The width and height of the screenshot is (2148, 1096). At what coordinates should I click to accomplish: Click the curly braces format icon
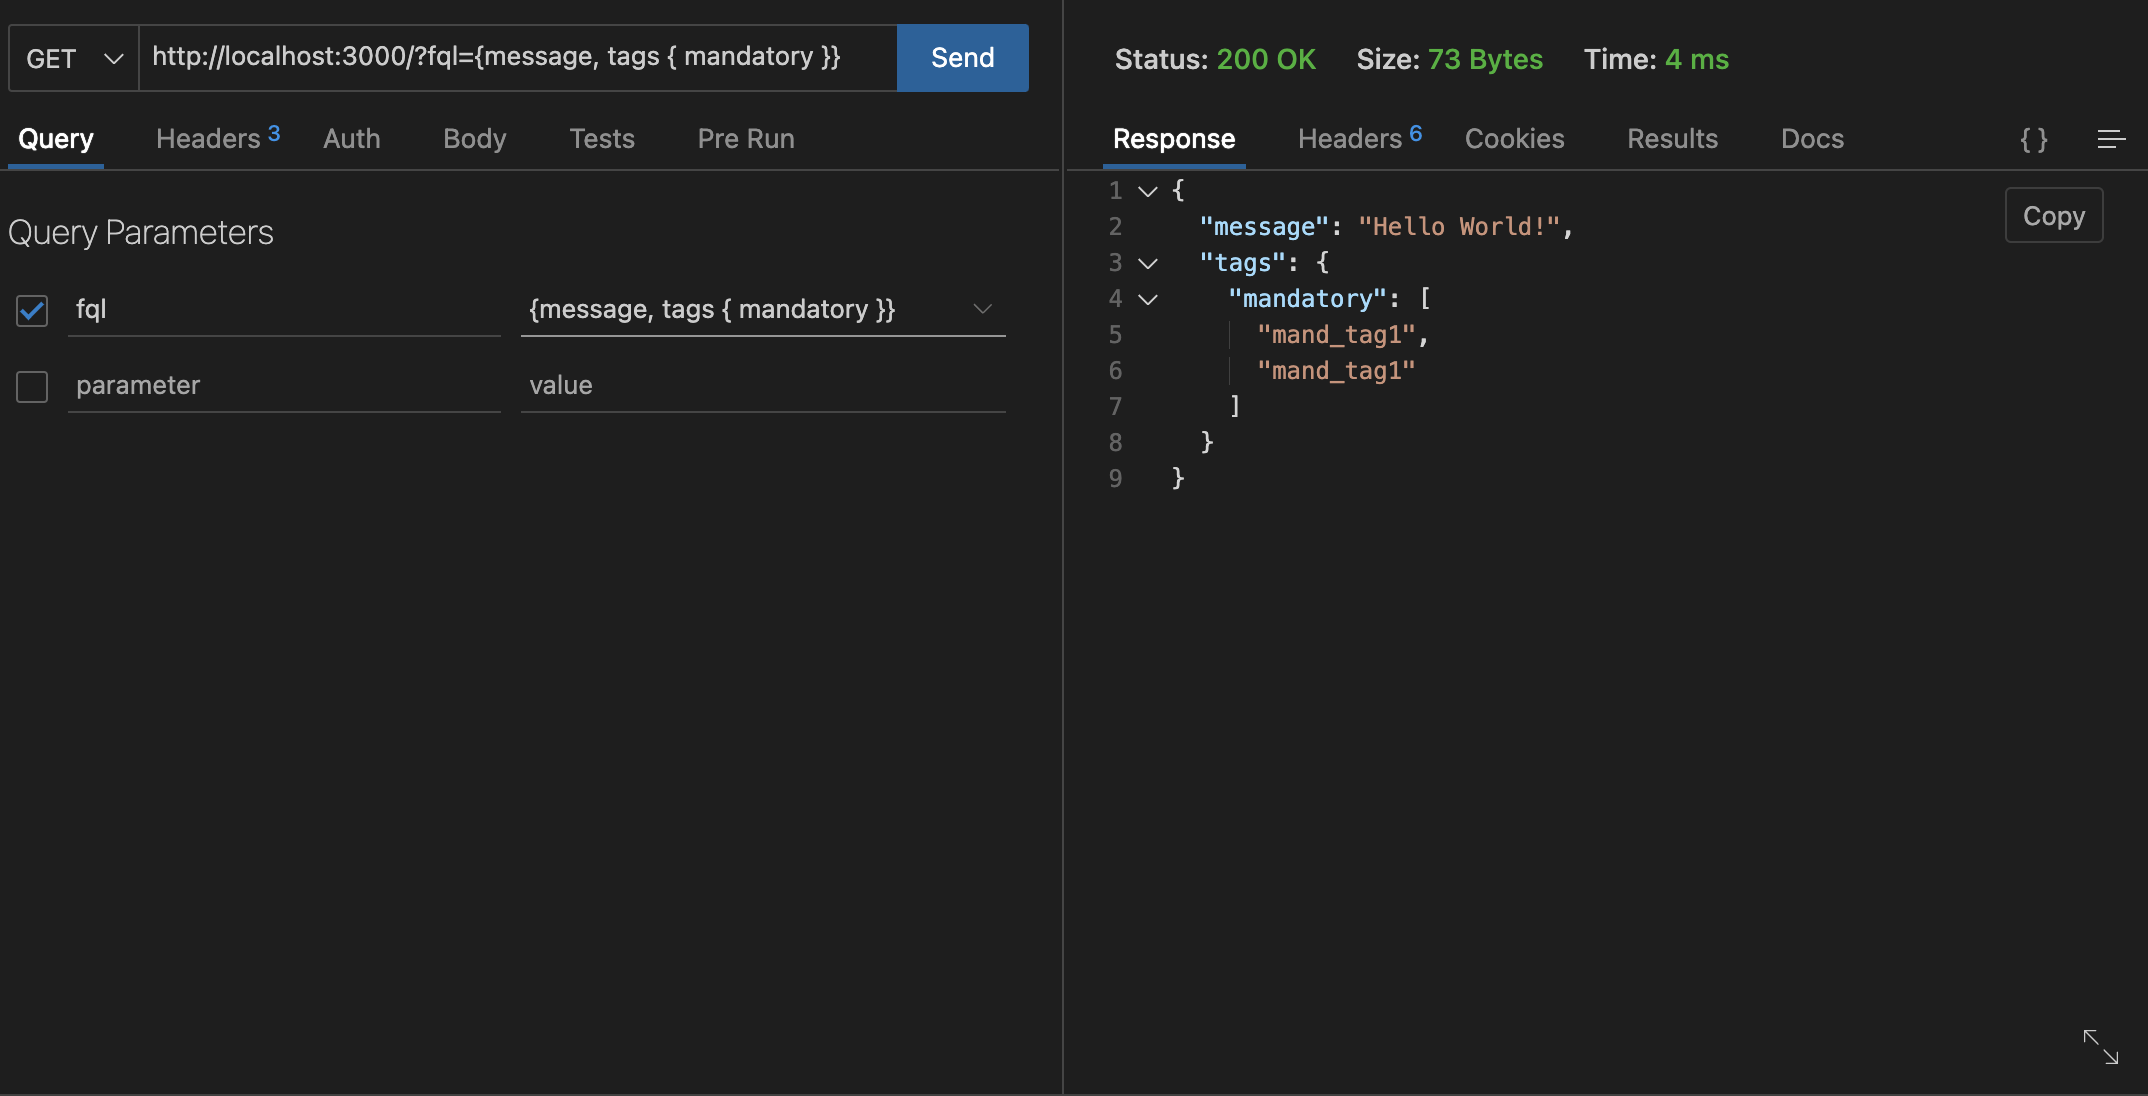(x=2034, y=139)
